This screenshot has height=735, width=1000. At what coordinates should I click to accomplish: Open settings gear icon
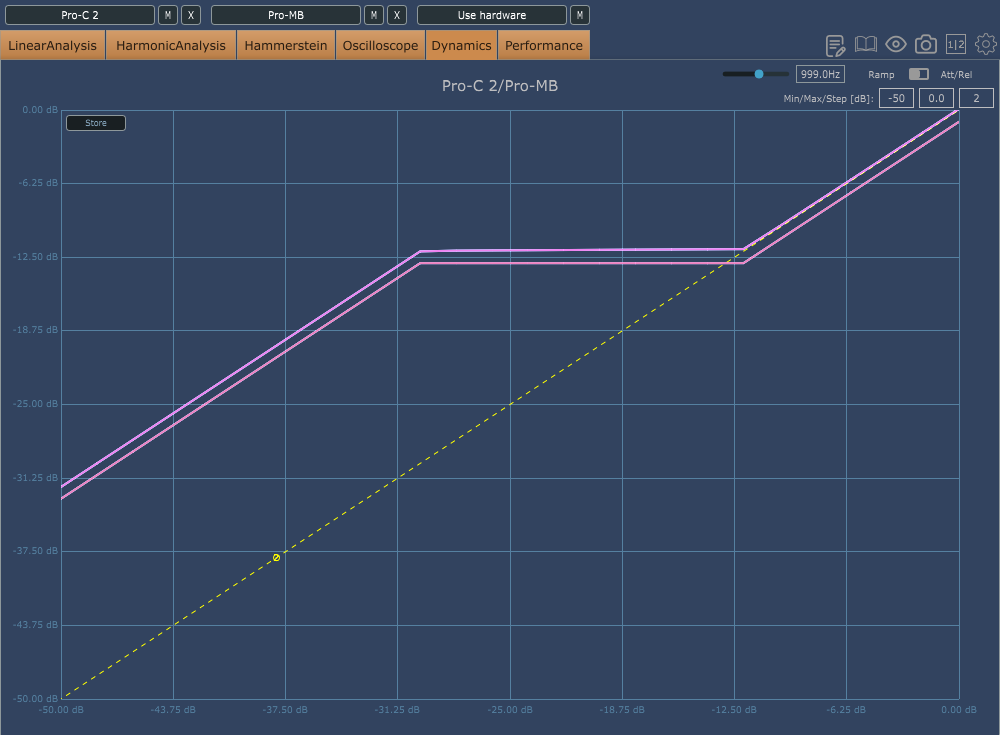[x=986, y=44]
